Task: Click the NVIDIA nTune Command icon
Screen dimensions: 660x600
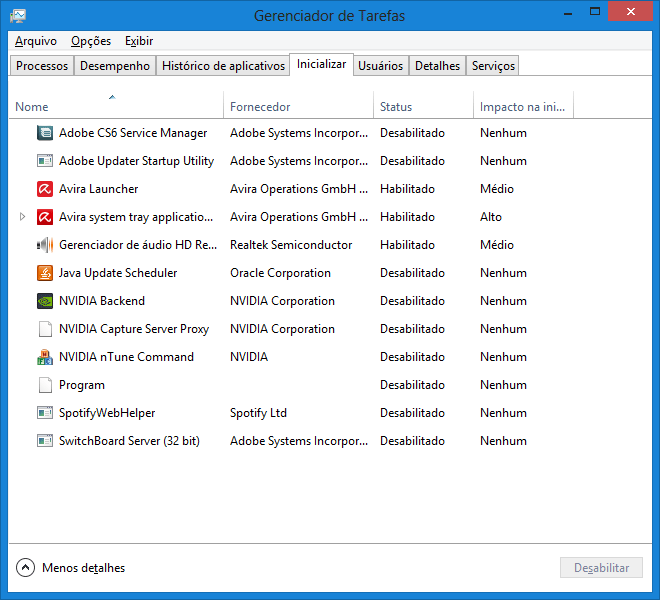Action: tap(45, 357)
